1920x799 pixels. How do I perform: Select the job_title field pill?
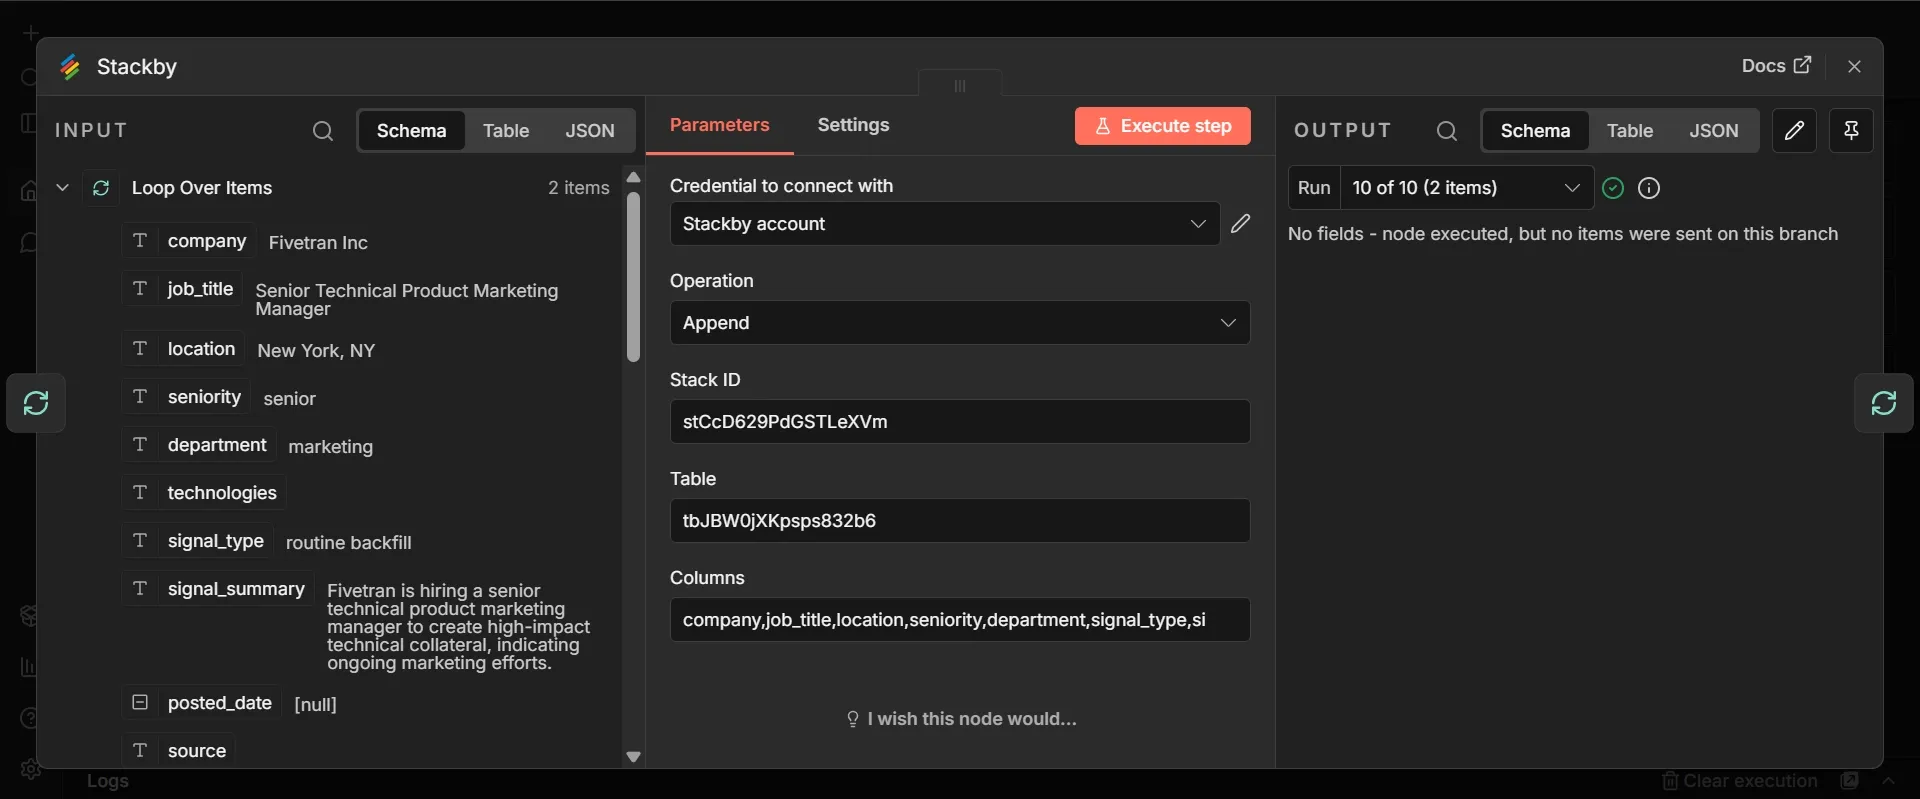pos(183,289)
